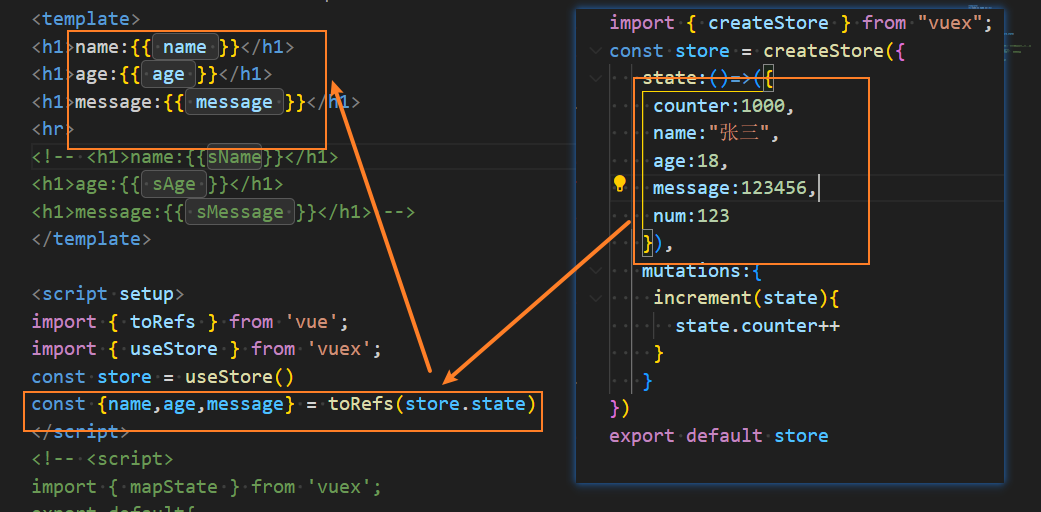The height and width of the screenshot is (512, 1041).
Task: Click 'useStore' in the vuex import line
Action: tap(174, 349)
